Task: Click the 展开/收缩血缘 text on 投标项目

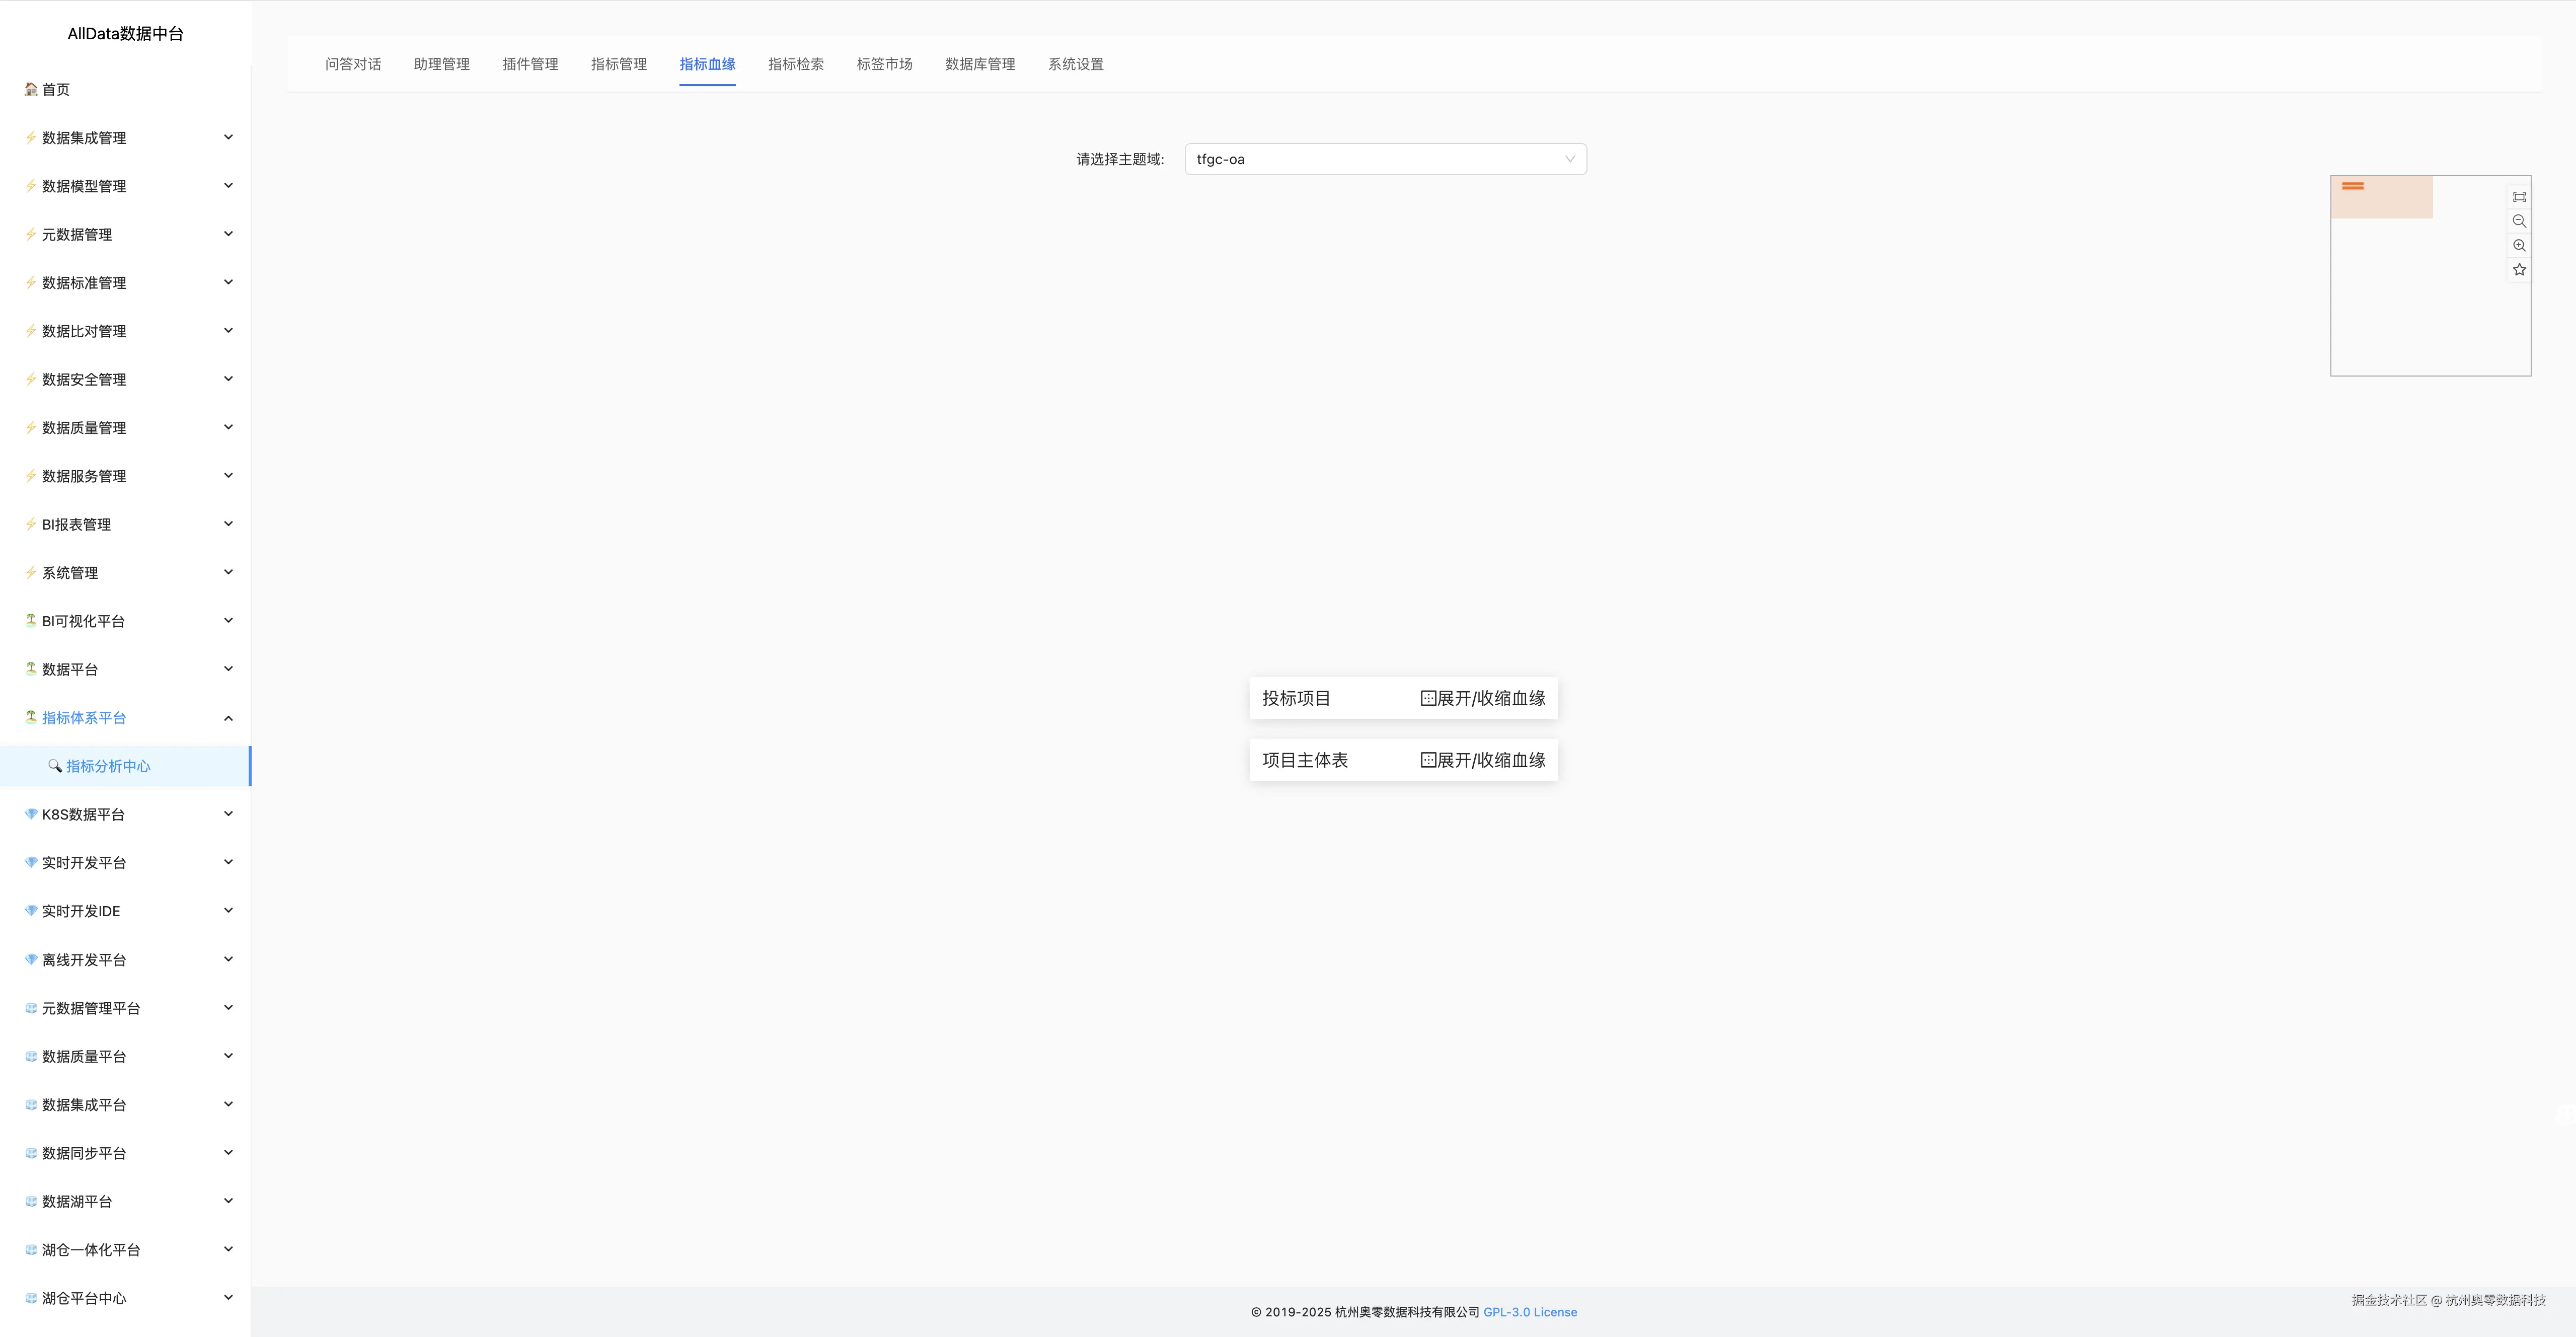Action: [1491, 699]
